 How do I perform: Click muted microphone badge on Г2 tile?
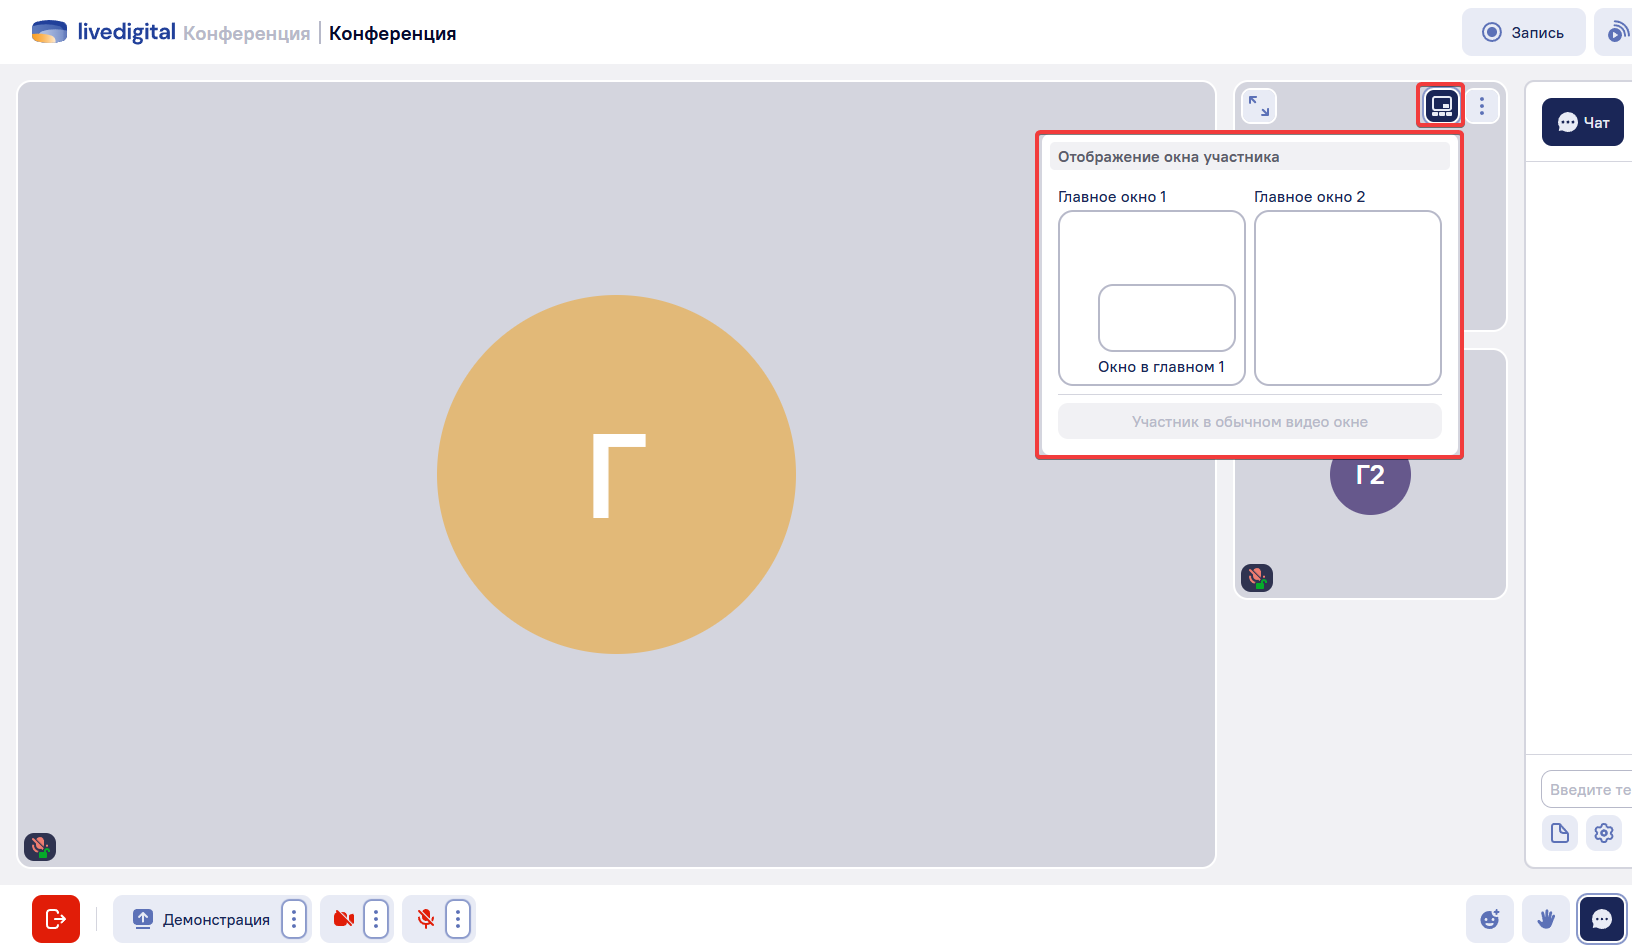coord(1257,578)
